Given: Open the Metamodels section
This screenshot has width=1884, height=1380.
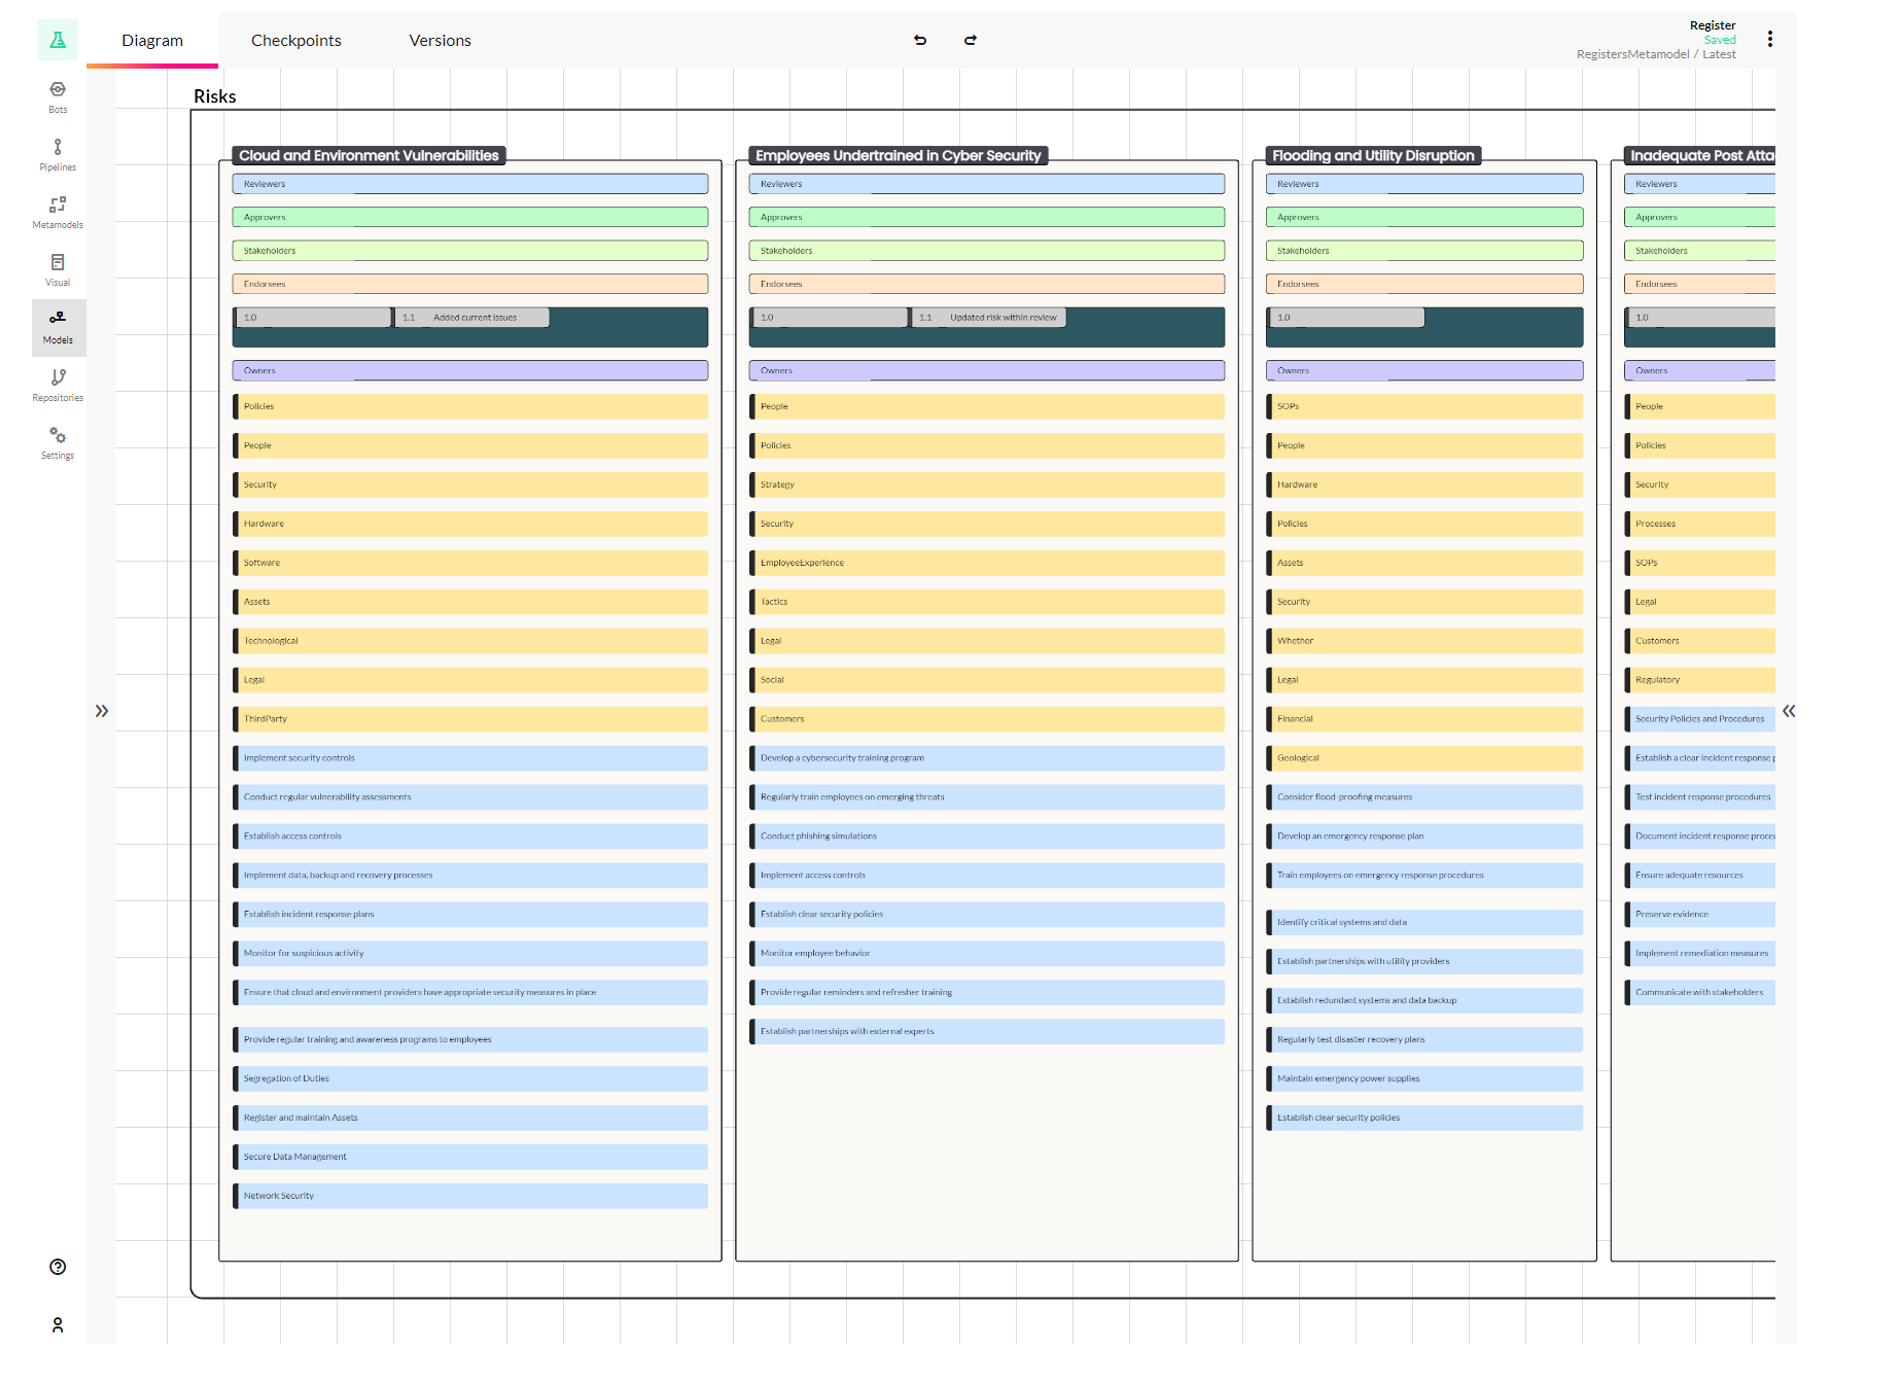Looking at the screenshot, I should (57, 210).
